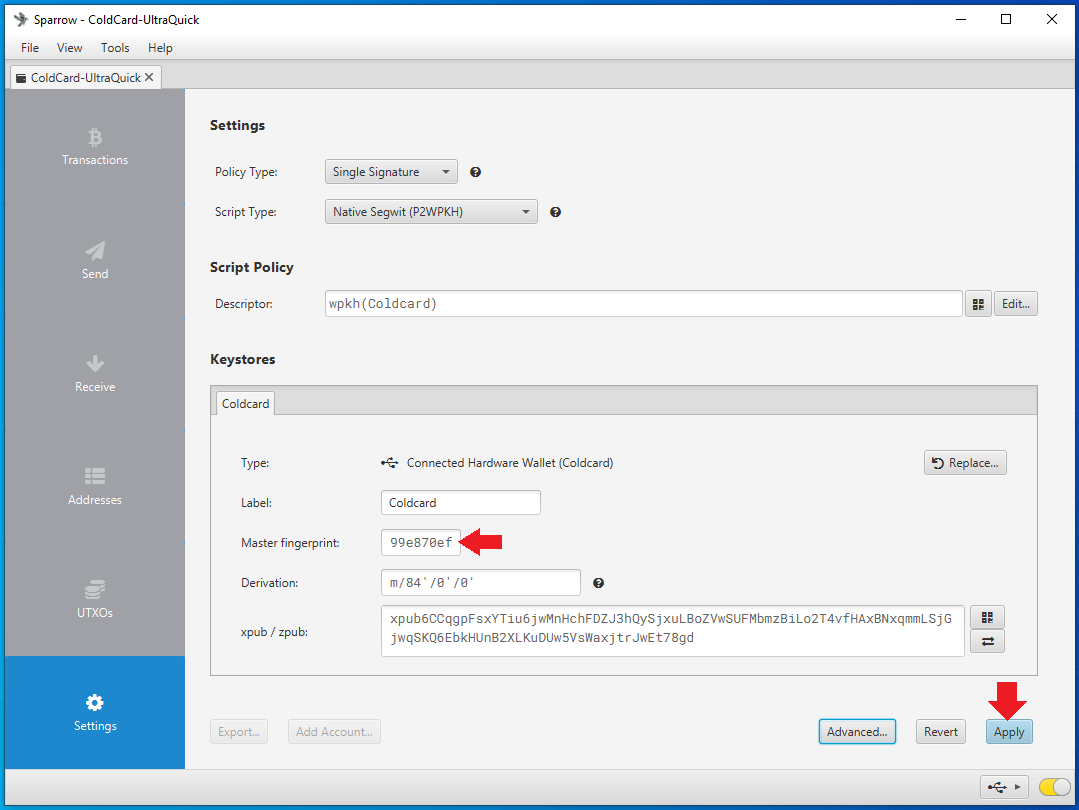Screen dimensions: 1079x810
Task: Click the Advanced... button
Action: coord(857,732)
